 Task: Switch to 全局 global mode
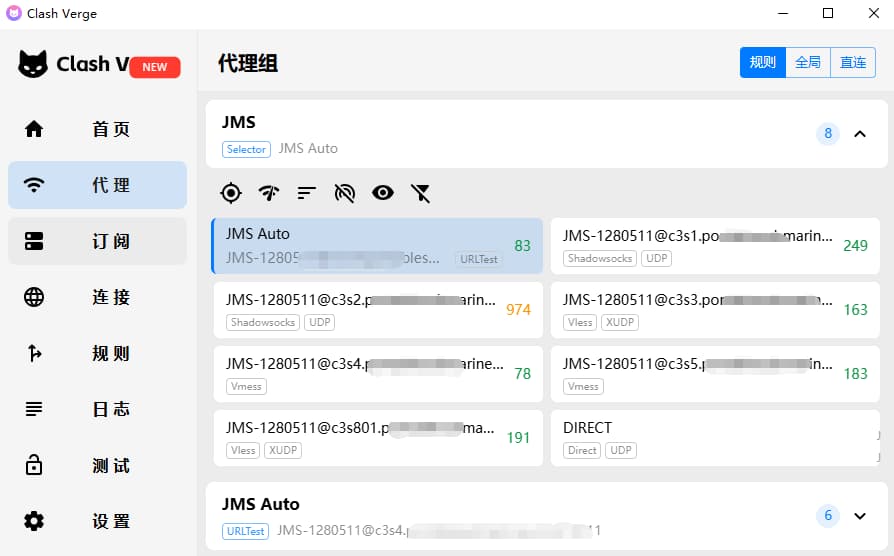[808, 62]
